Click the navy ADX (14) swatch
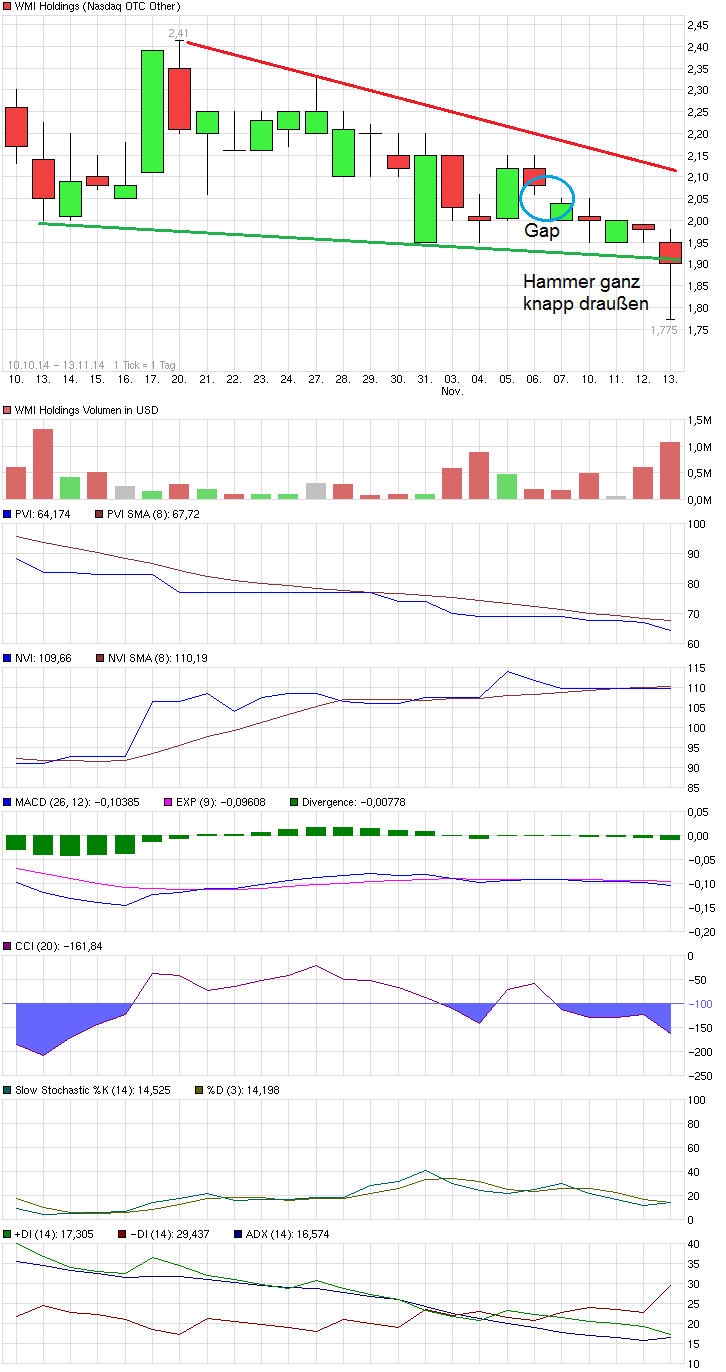 (238, 1234)
